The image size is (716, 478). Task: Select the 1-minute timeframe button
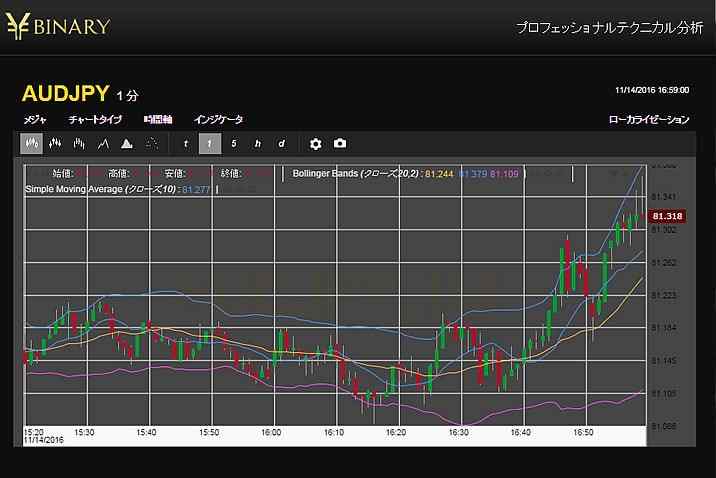click(x=210, y=143)
